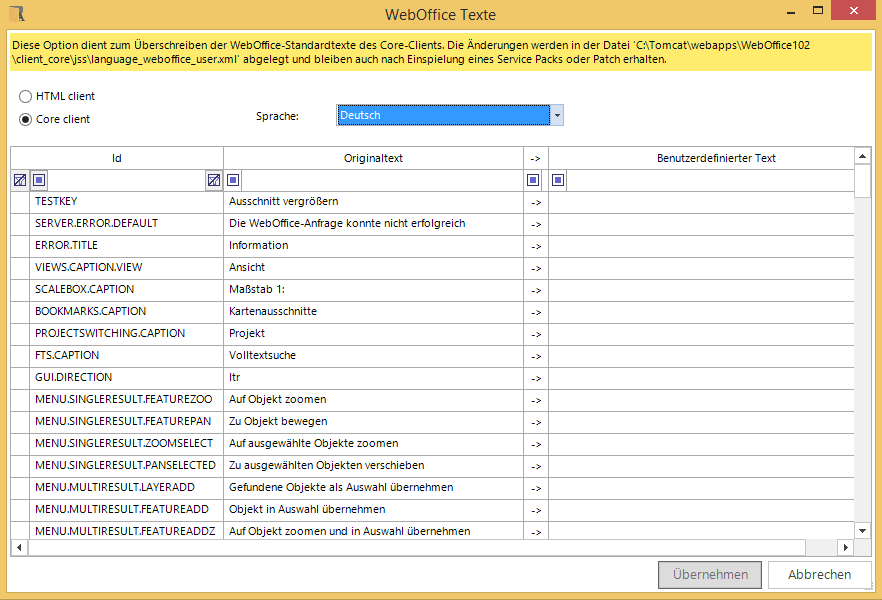Click the WebOffice application icon in titlebar

point(14,14)
